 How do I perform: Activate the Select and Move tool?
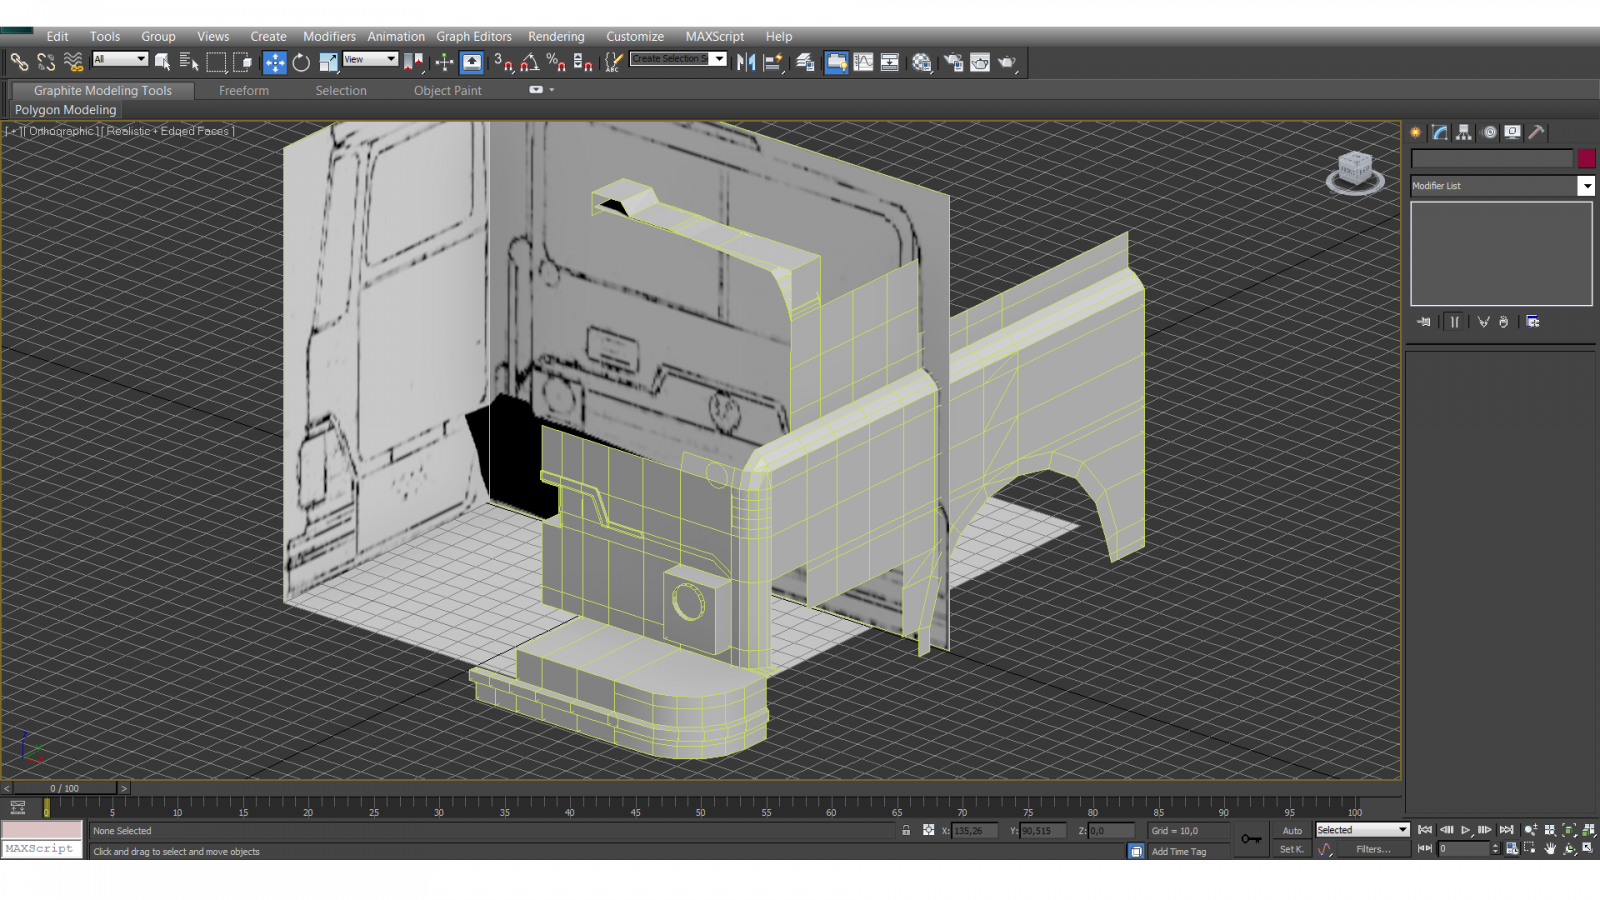coord(274,63)
